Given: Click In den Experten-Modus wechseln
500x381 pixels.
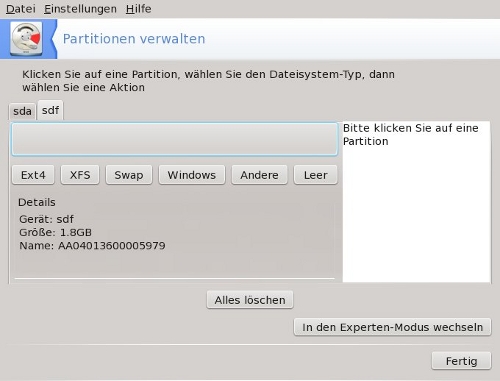Looking at the screenshot, I should click(393, 327).
